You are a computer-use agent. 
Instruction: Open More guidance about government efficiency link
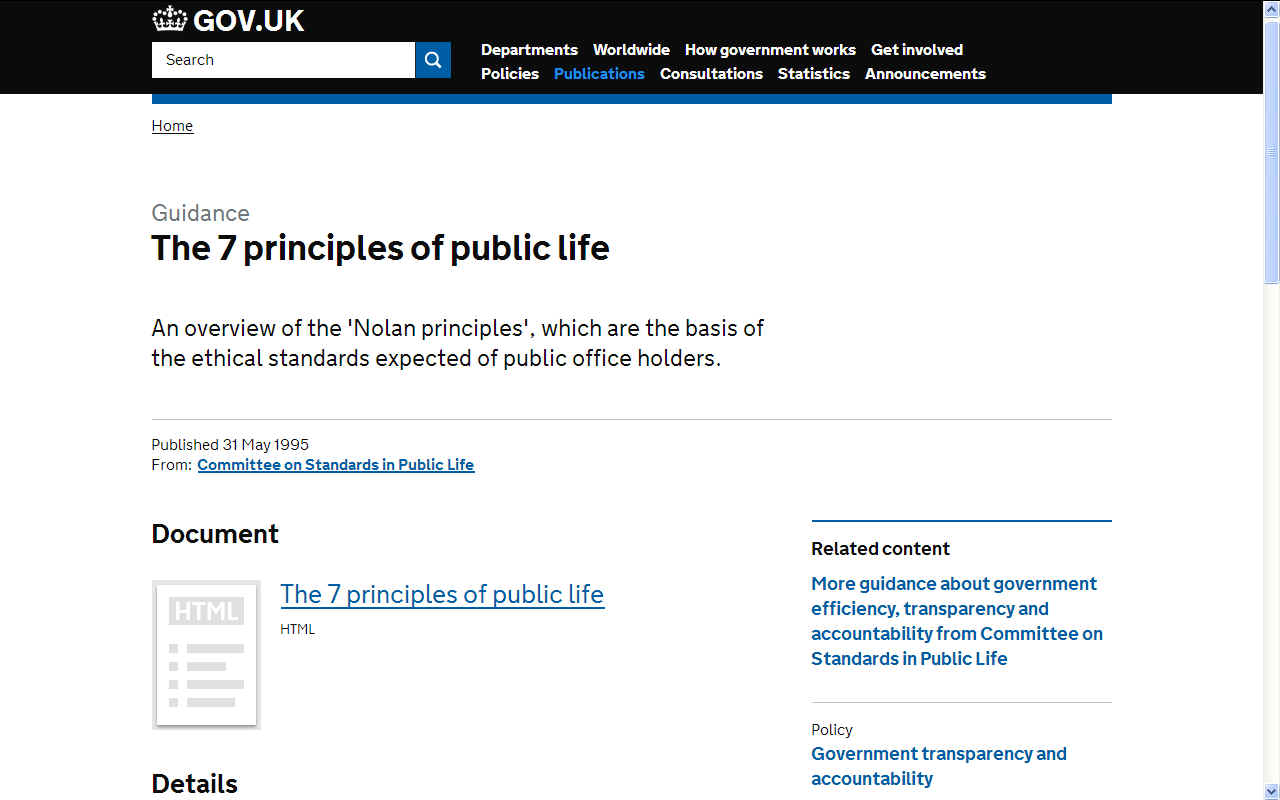coord(957,621)
